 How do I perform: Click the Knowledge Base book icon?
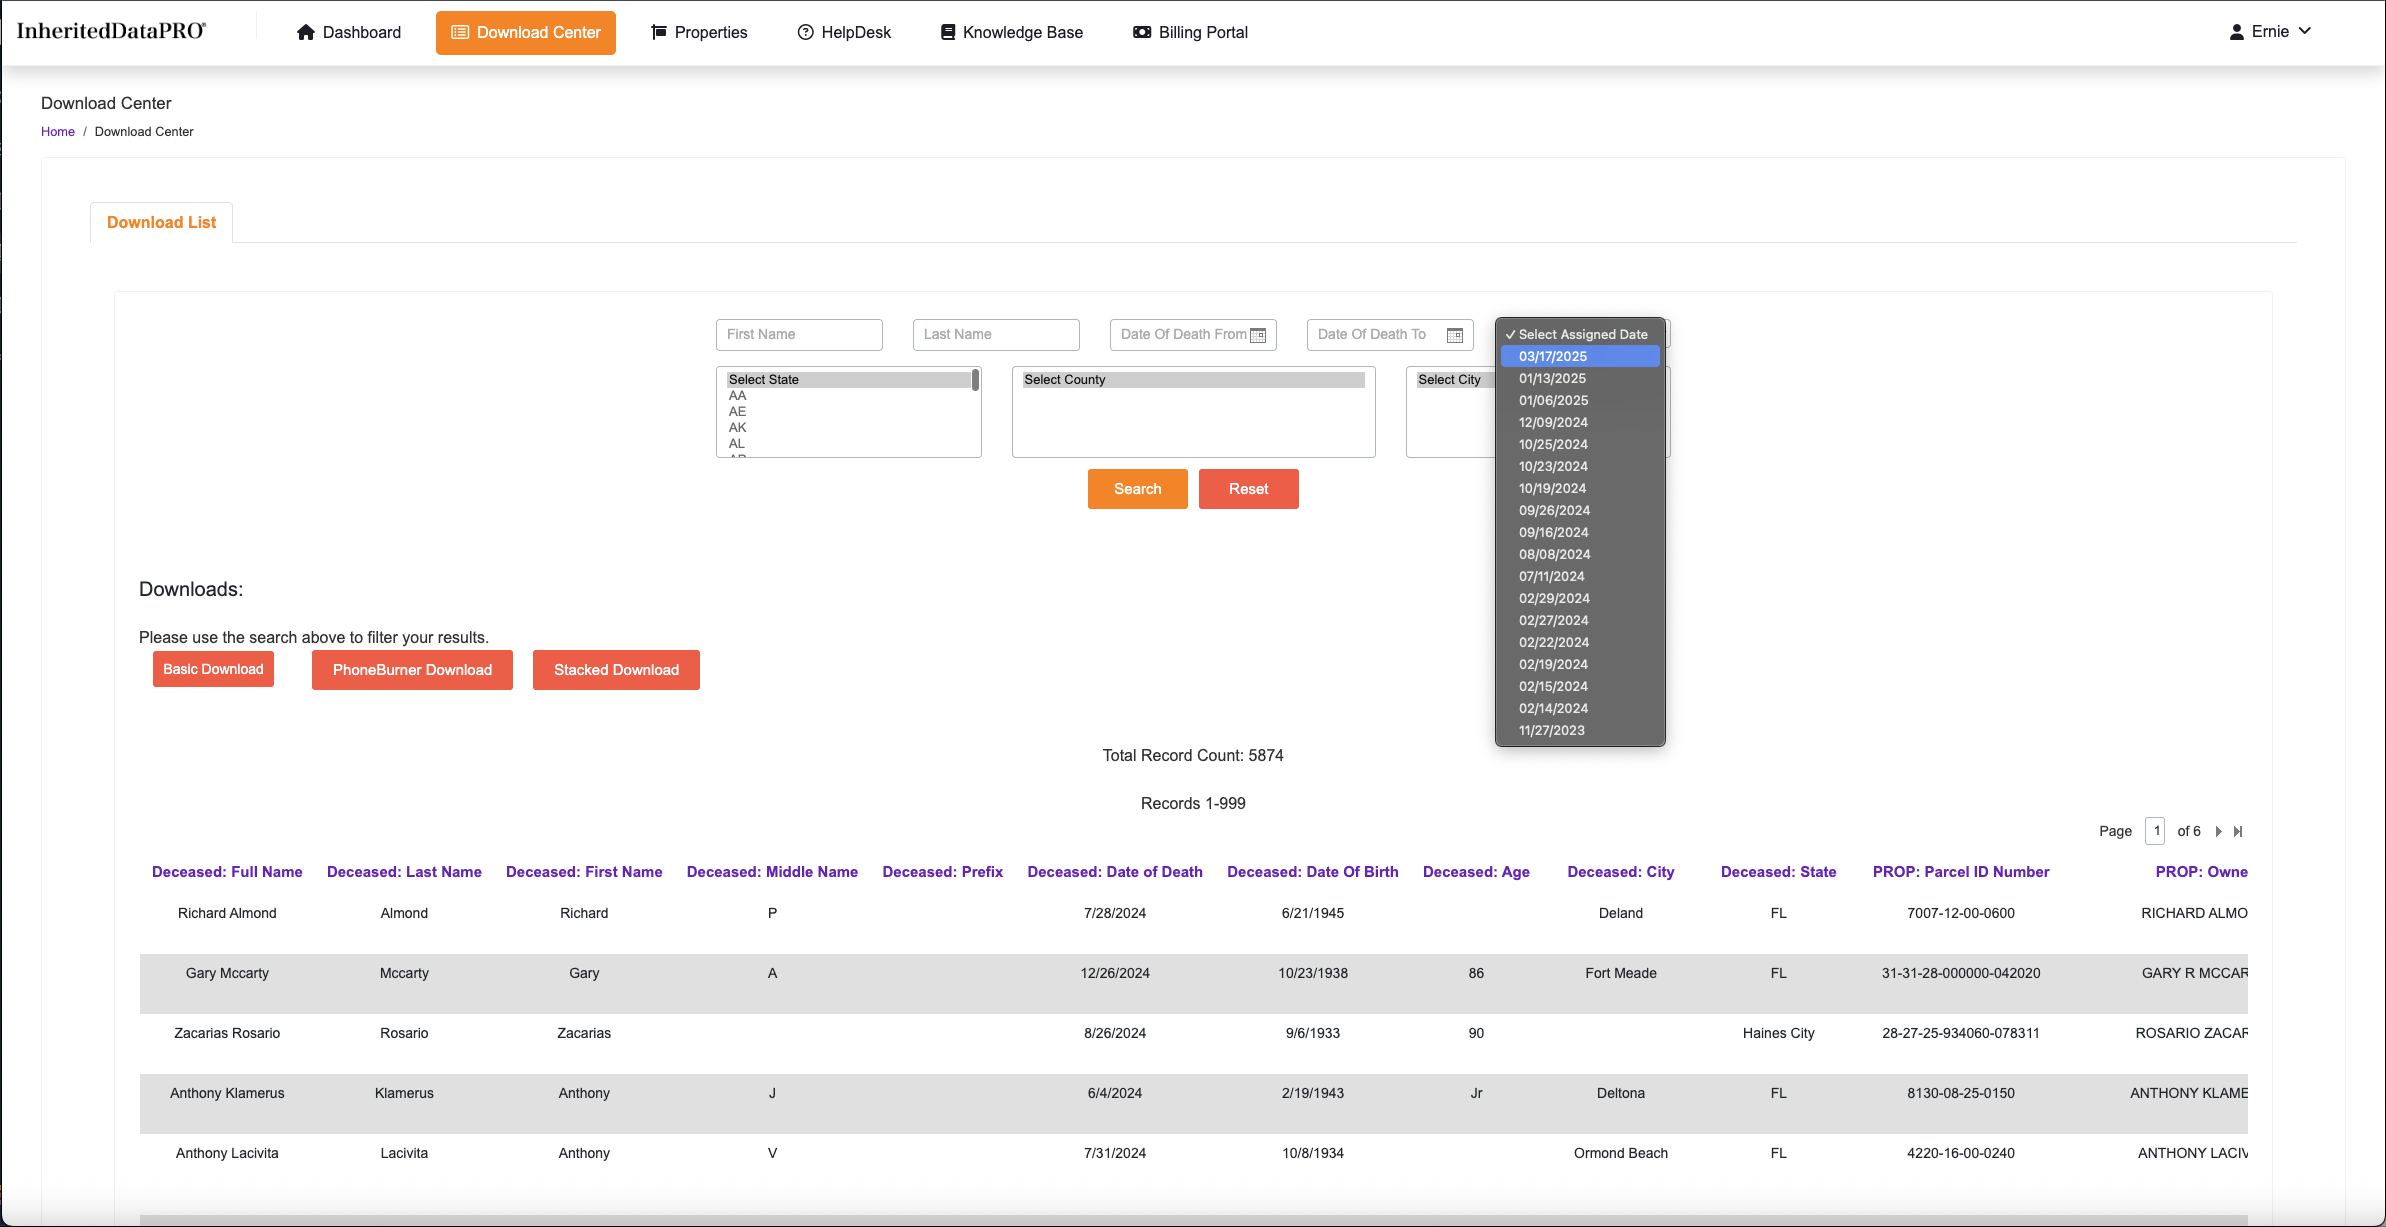click(x=947, y=32)
